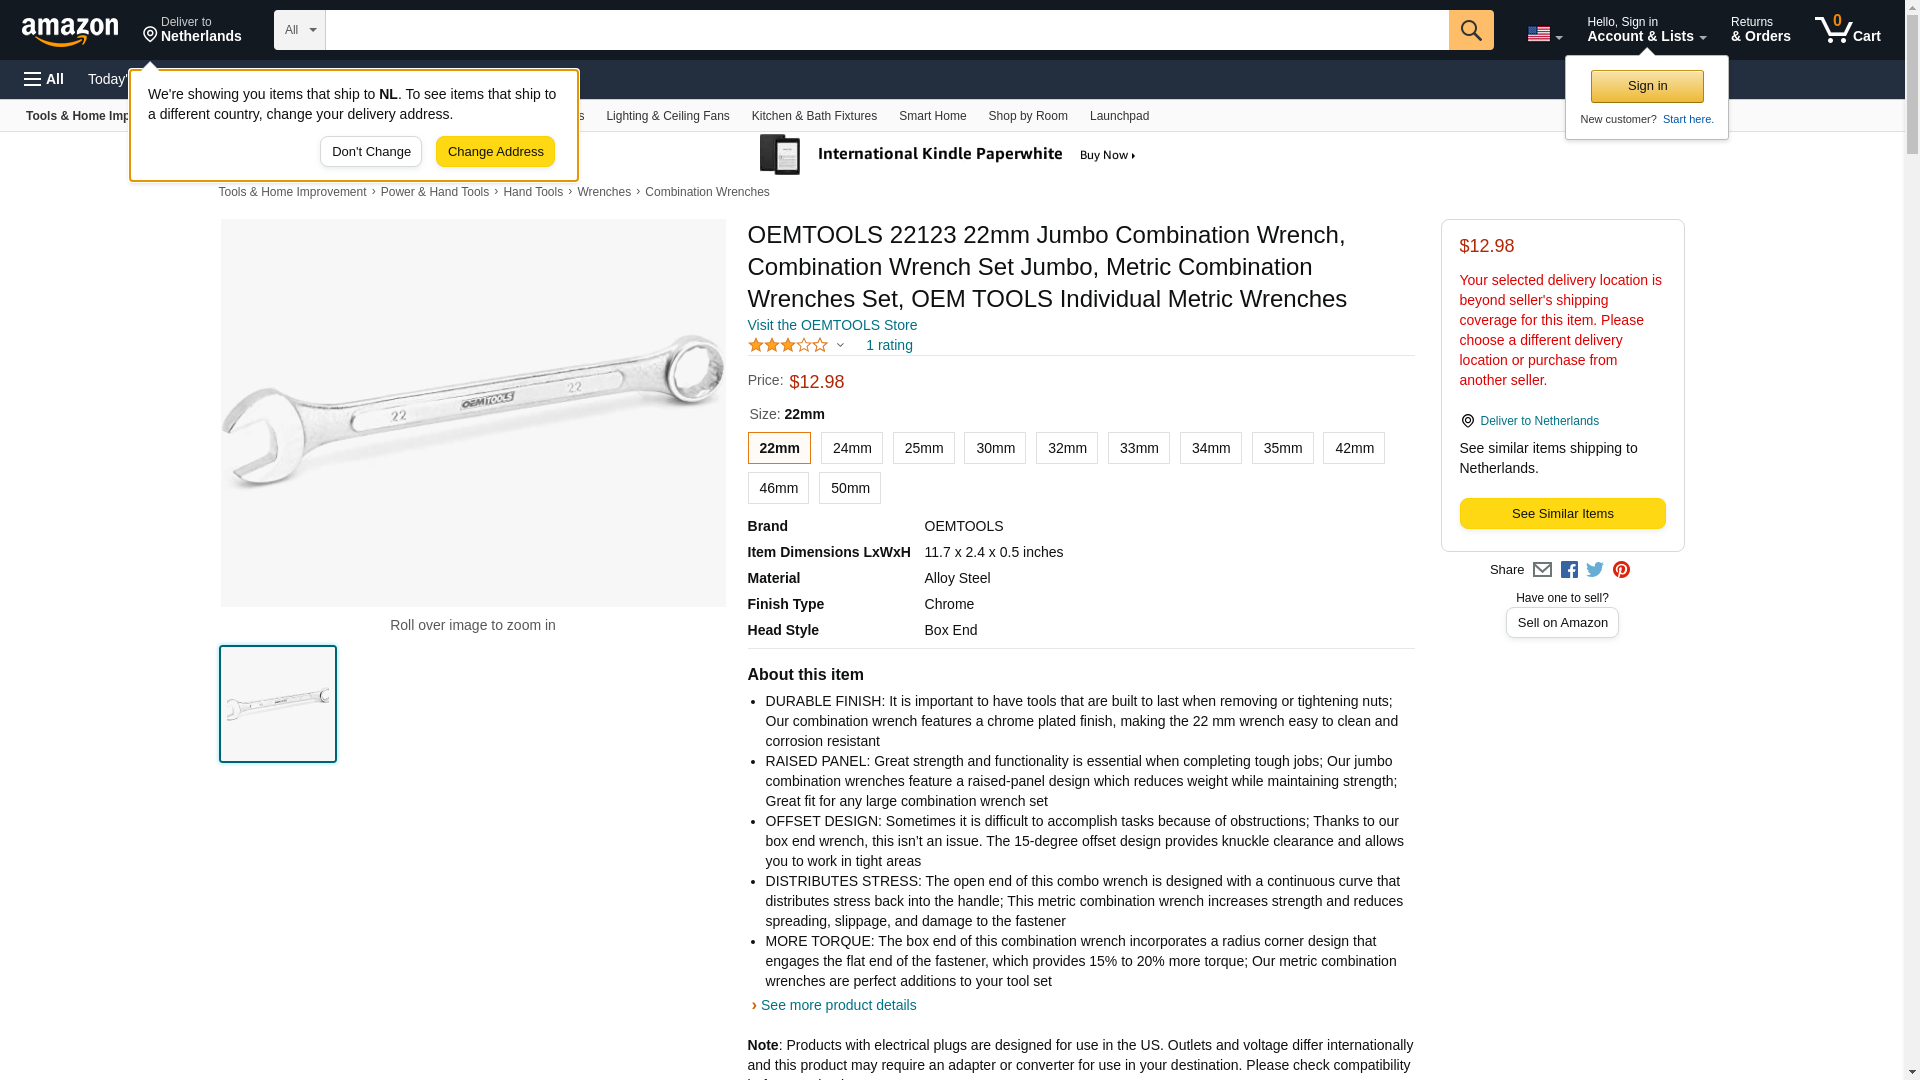Click the search magnifier button
Image resolution: width=1920 pixels, height=1080 pixels.
1470,30
